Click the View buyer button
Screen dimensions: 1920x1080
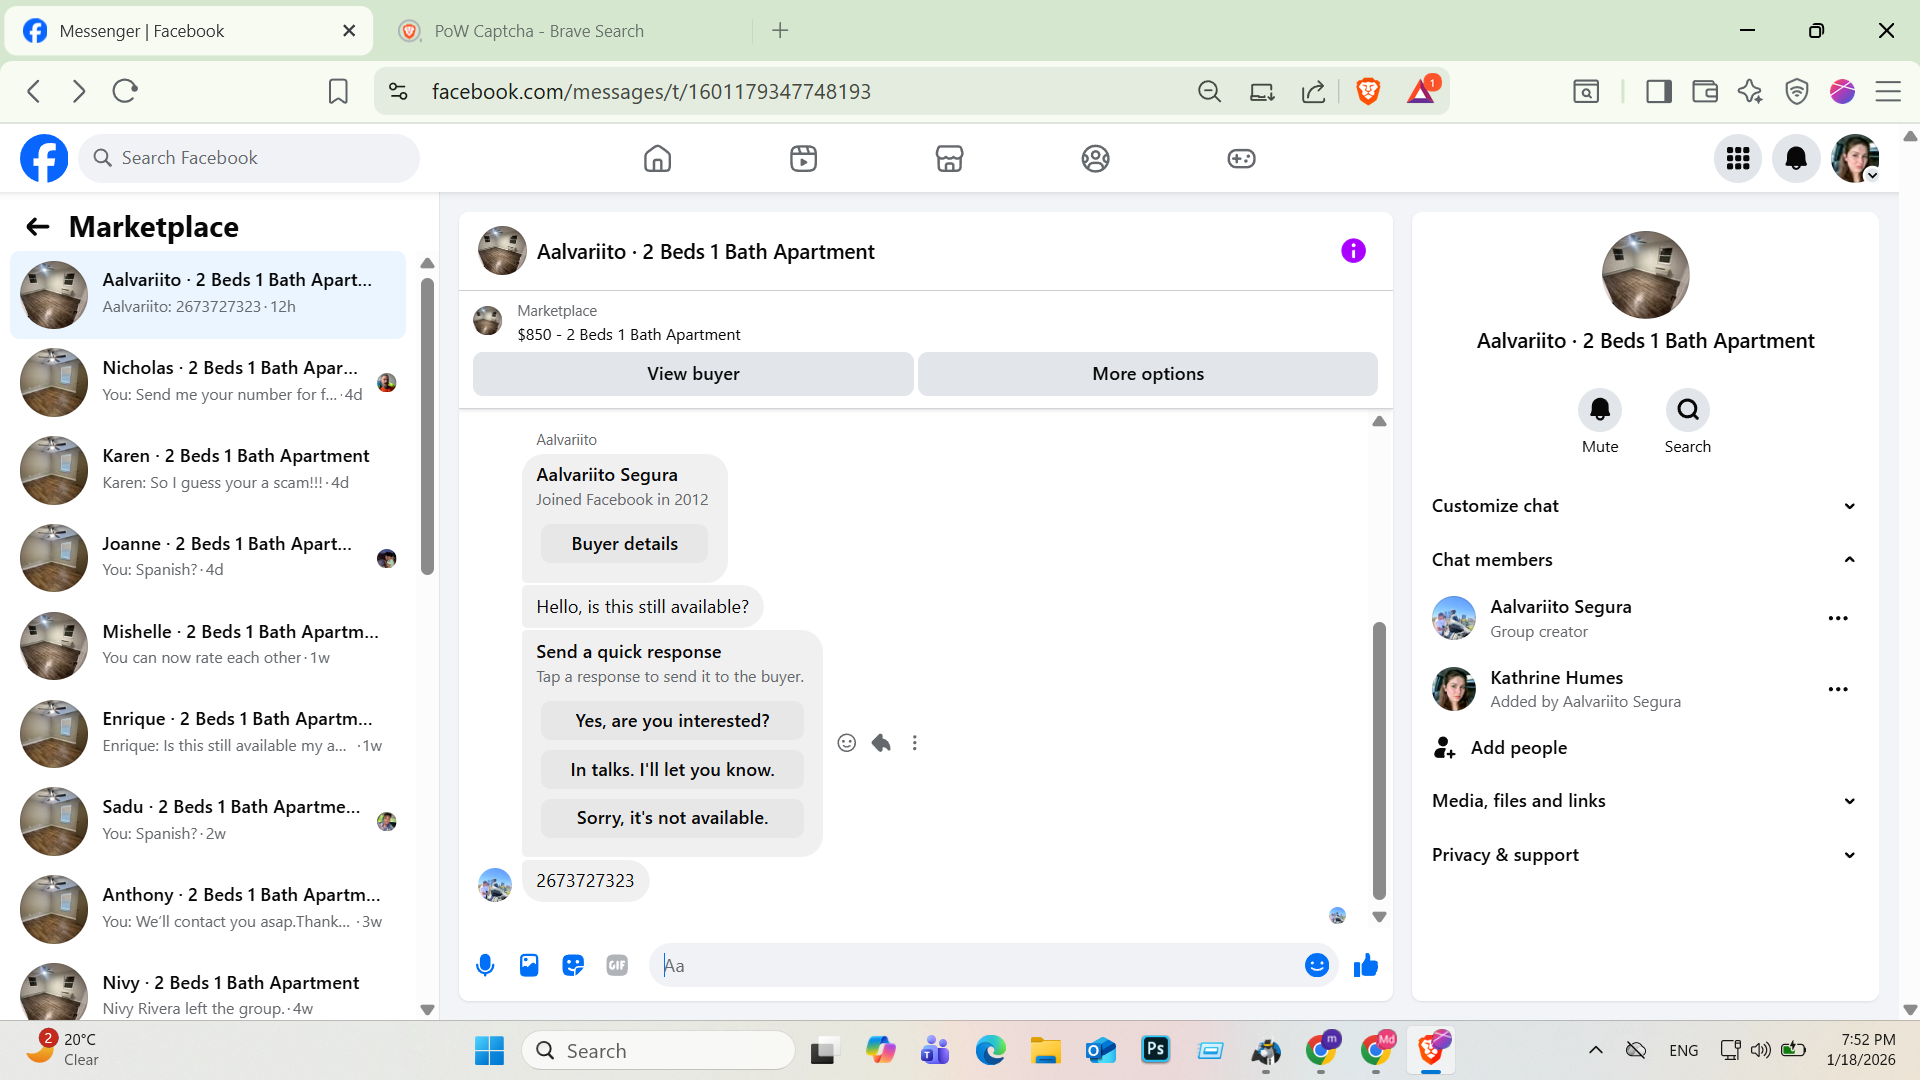(x=693, y=374)
